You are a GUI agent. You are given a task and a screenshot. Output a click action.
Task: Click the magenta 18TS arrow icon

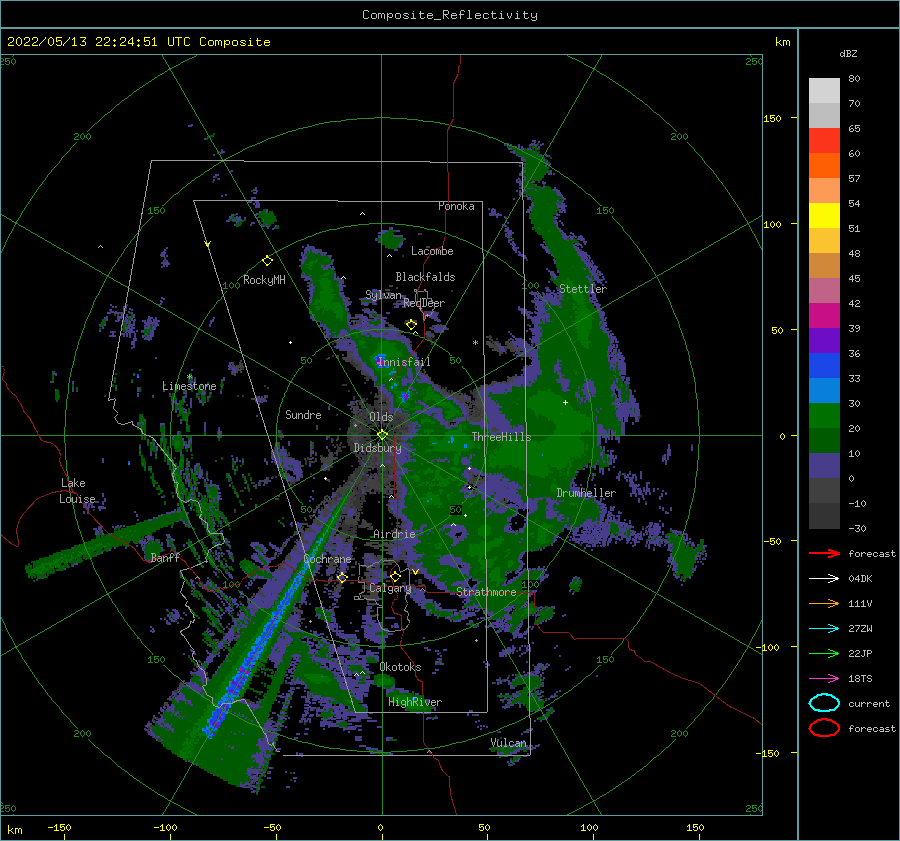click(x=824, y=679)
